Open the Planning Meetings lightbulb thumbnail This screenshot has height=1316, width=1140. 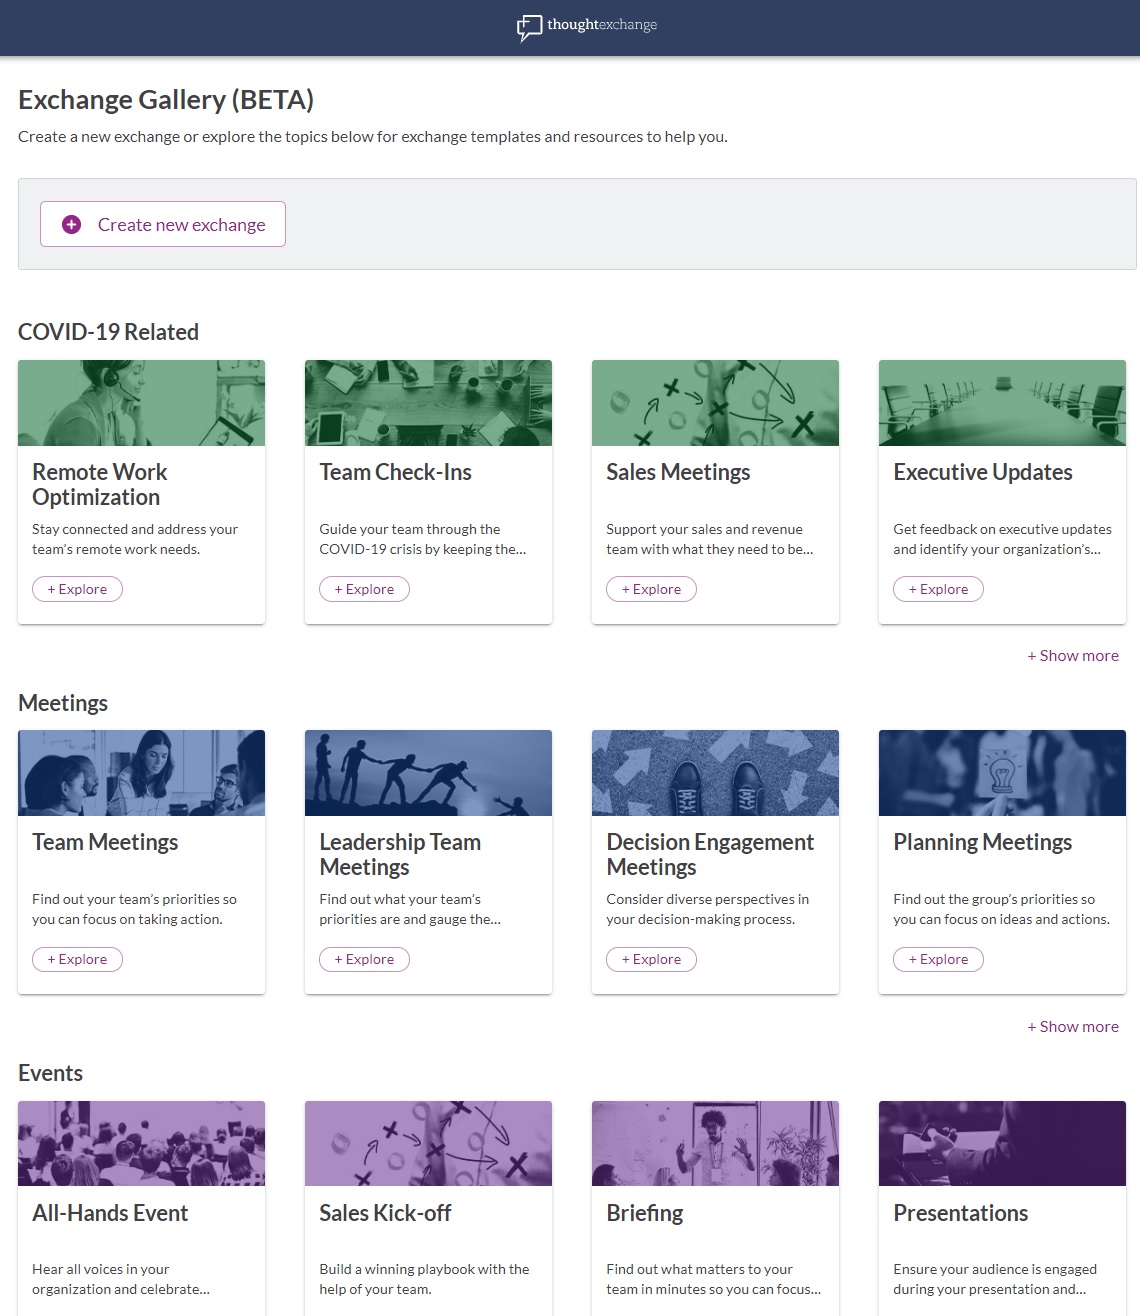pyautogui.click(x=1002, y=773)
